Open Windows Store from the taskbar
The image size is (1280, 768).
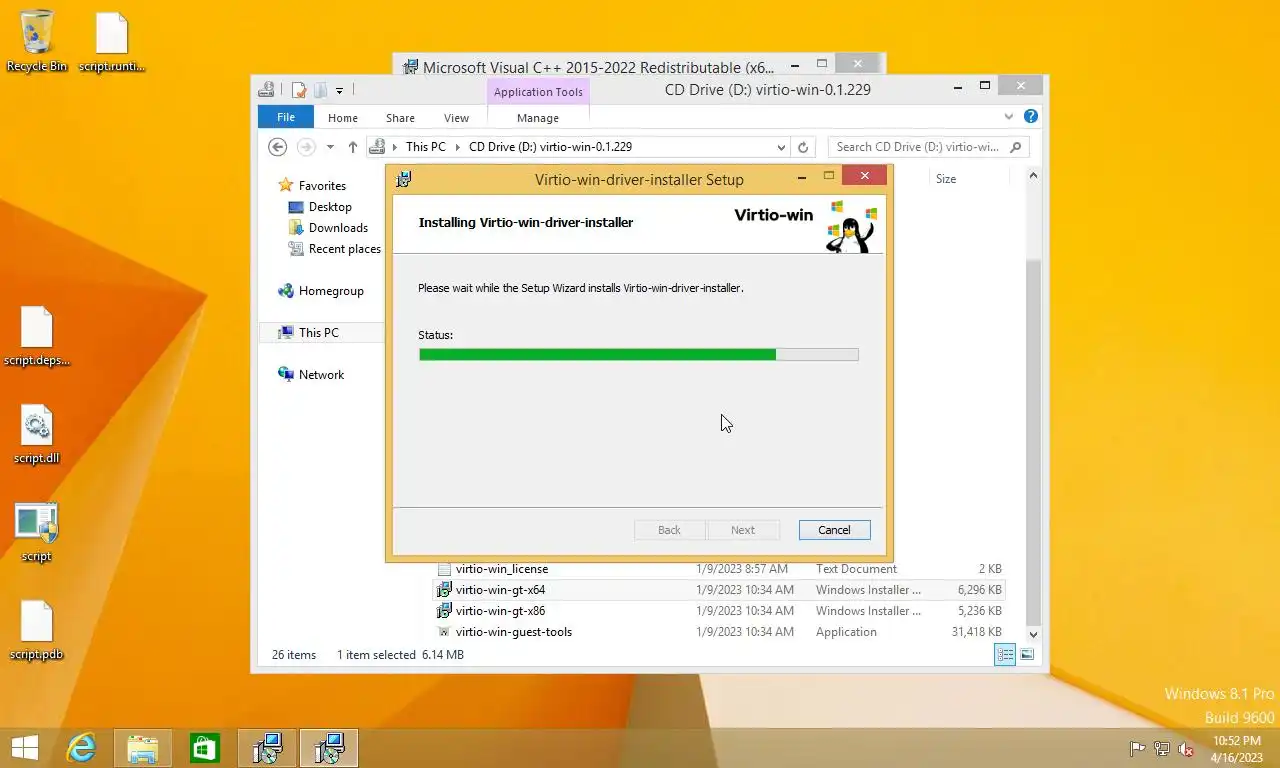(x=205, y=748)
